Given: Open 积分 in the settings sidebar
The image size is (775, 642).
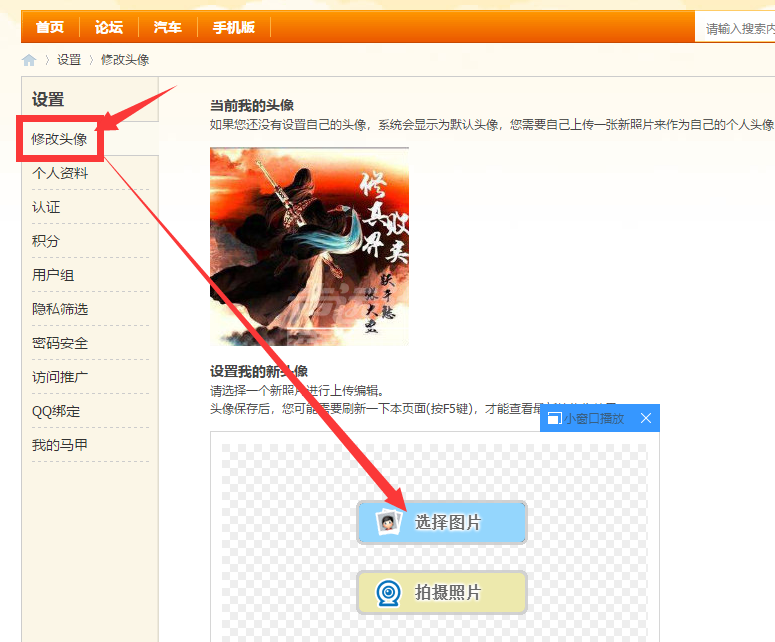Looking at the screenshot, I should [x=46, y=241].
